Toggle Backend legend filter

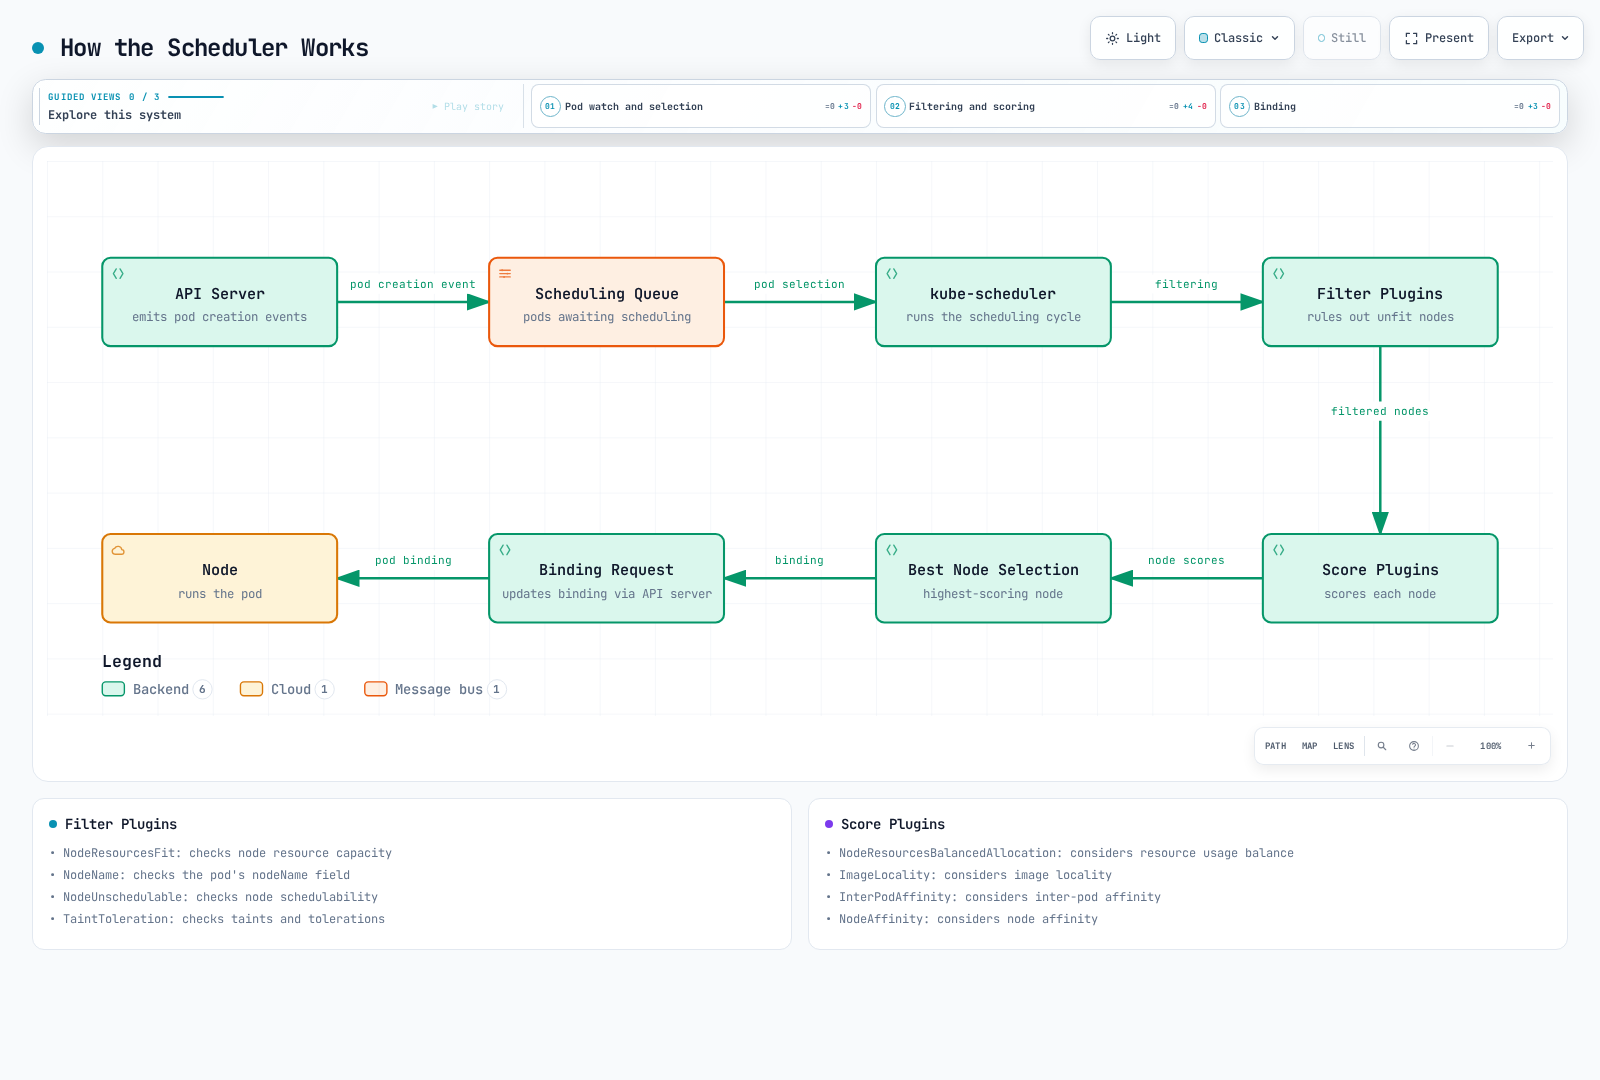tap(157, 689)
